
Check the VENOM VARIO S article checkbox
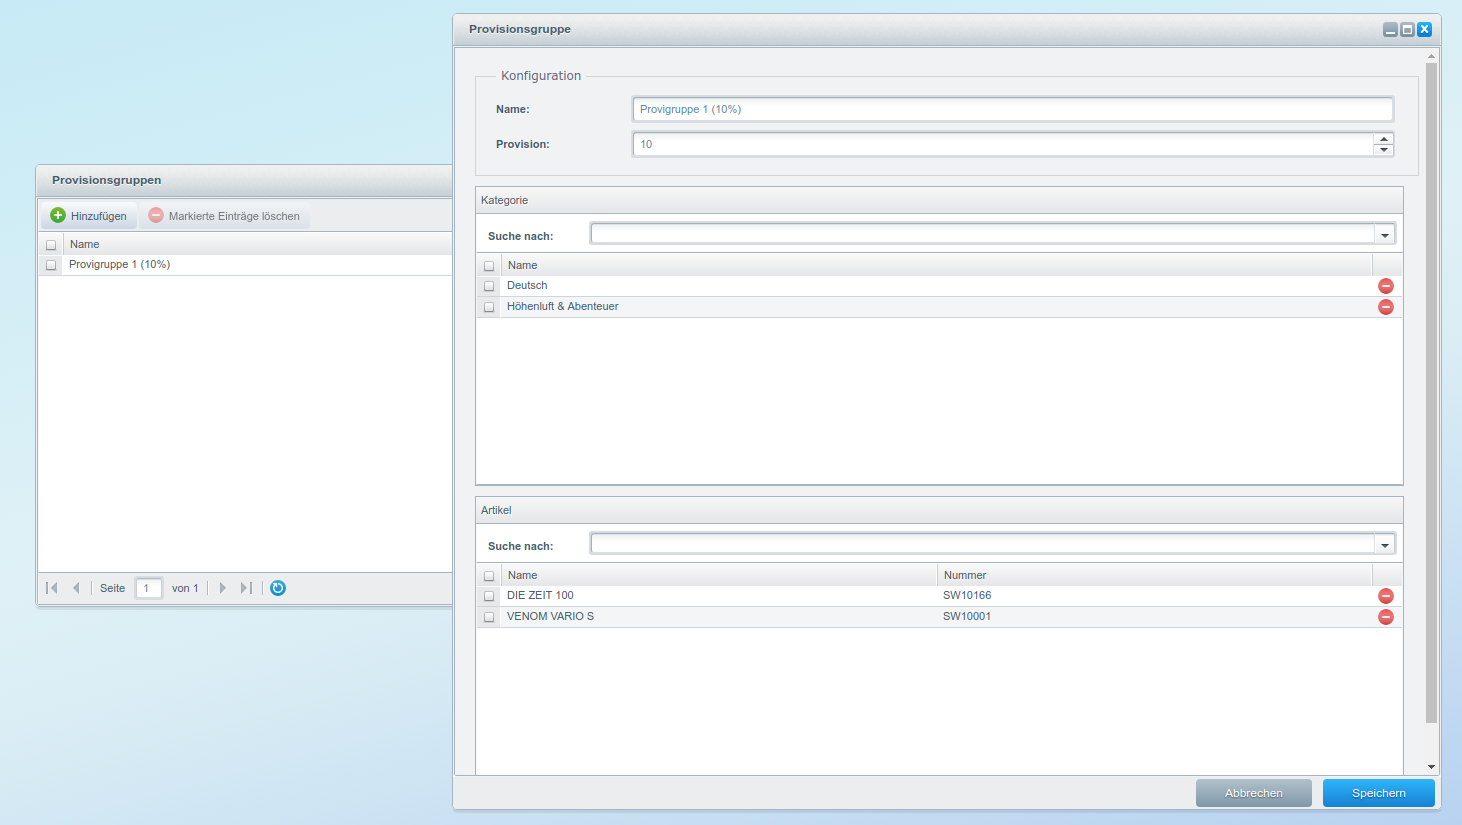click(x=489, y=617)
